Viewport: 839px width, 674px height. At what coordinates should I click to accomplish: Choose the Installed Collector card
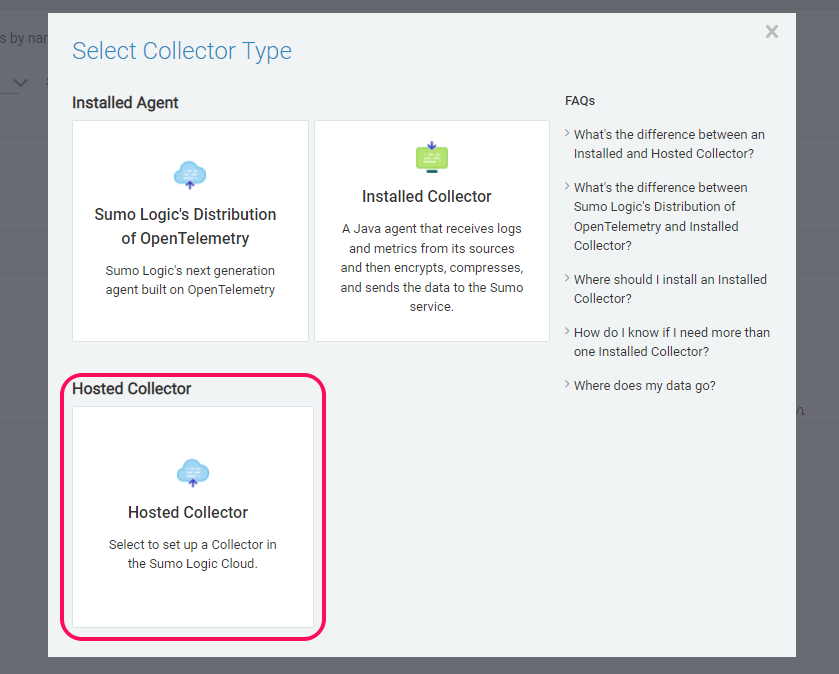click(x=432, y=231)
